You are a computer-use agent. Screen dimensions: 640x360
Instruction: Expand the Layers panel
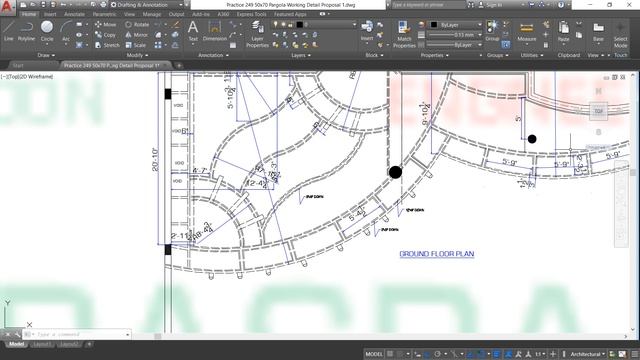coord(301,55)
